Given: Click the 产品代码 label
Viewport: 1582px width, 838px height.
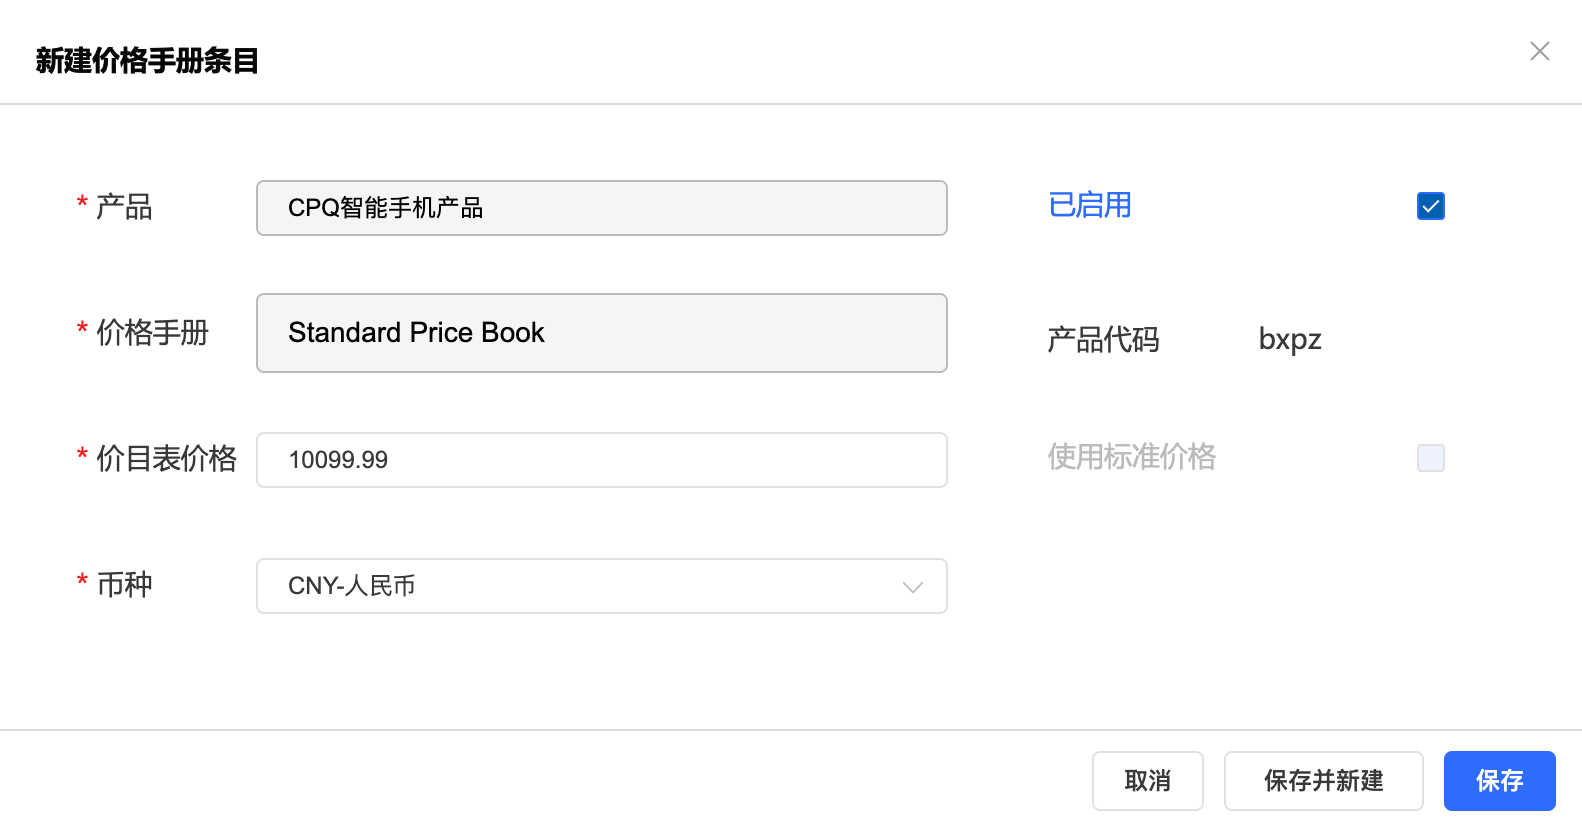Looking at the screenshot, I should pyautogui.click(x=1103, y=340).
